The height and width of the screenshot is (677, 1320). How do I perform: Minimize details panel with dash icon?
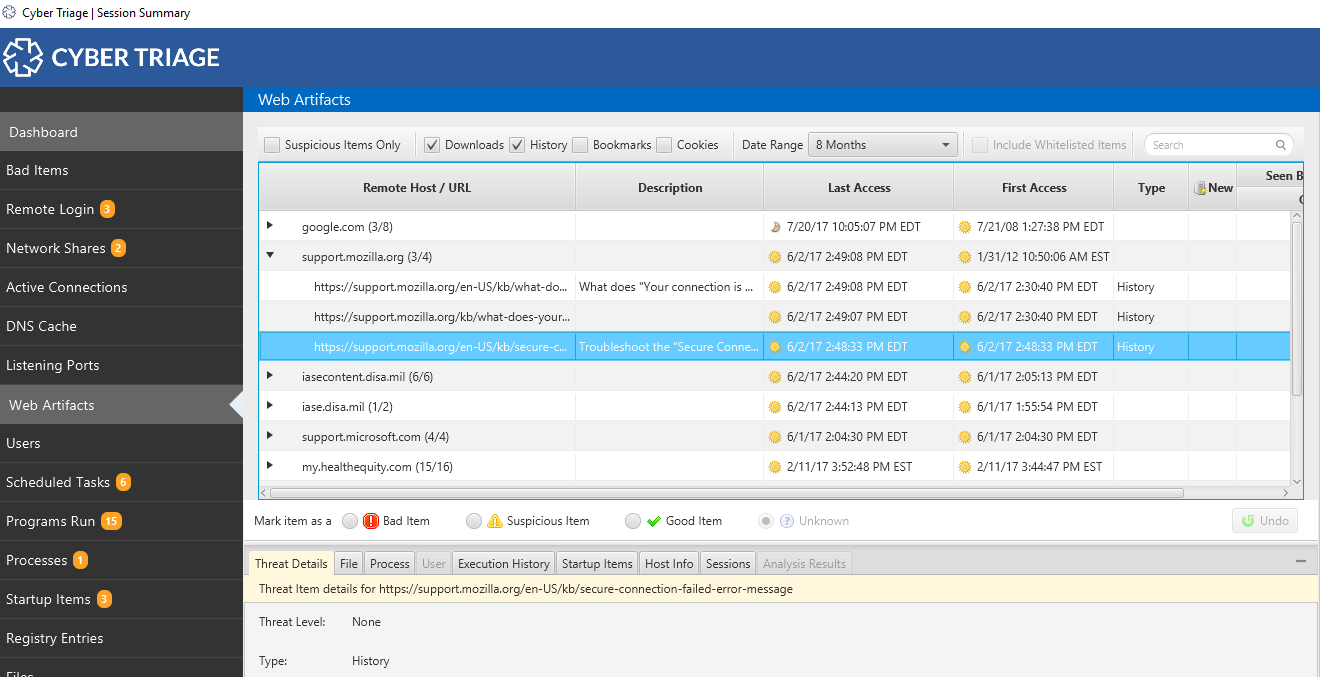pos(1301,562)
